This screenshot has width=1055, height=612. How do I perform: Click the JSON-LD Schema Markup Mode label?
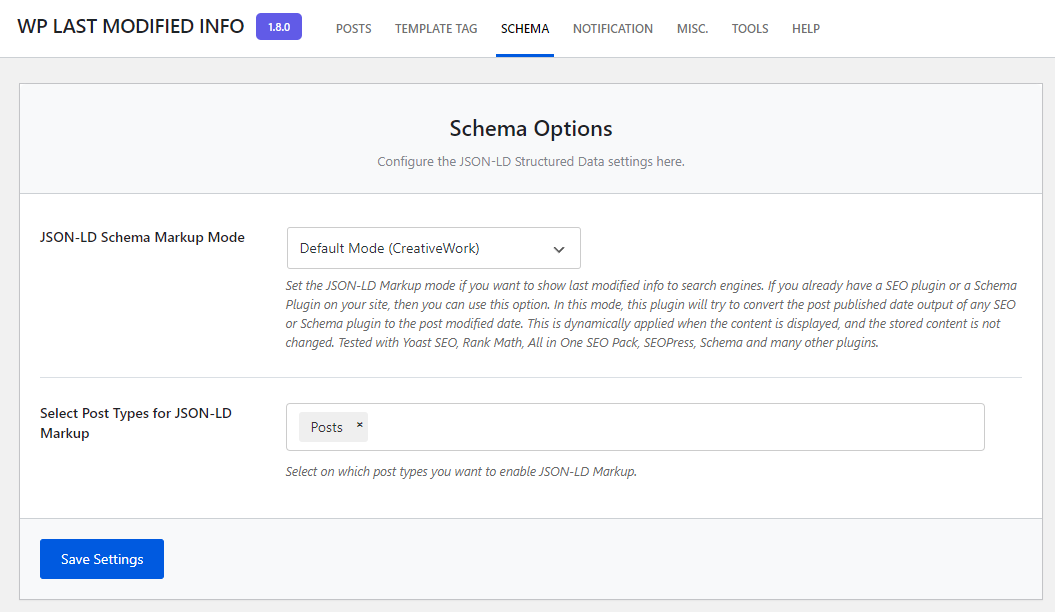click(x=142, y=237)
